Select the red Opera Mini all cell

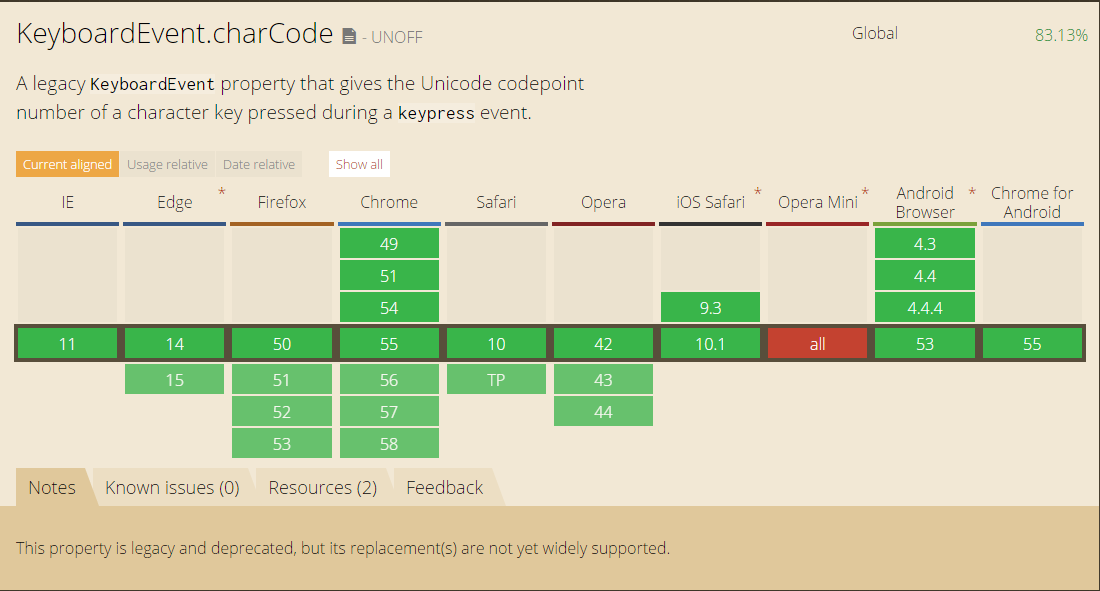[x=817, y=344]
